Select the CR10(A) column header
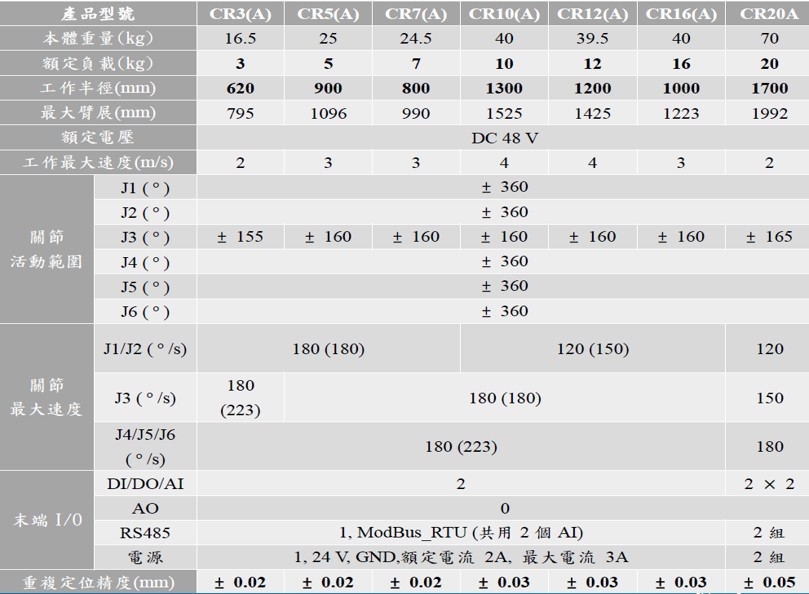This screenshot has width=809, height=594. pyautogui.click(x=504, y=13)
